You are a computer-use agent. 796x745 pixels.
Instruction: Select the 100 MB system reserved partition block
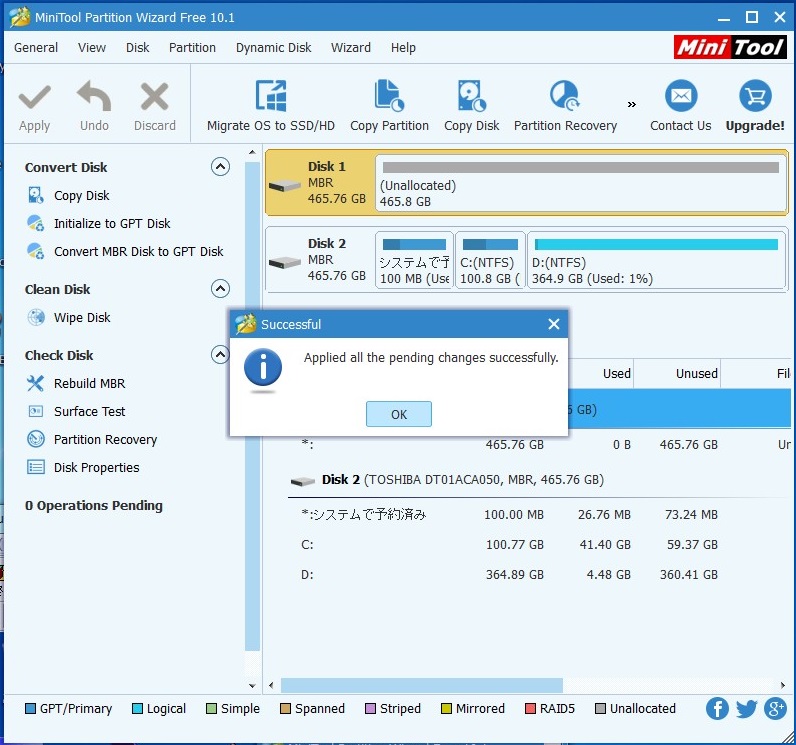click(x=414, y=260)
